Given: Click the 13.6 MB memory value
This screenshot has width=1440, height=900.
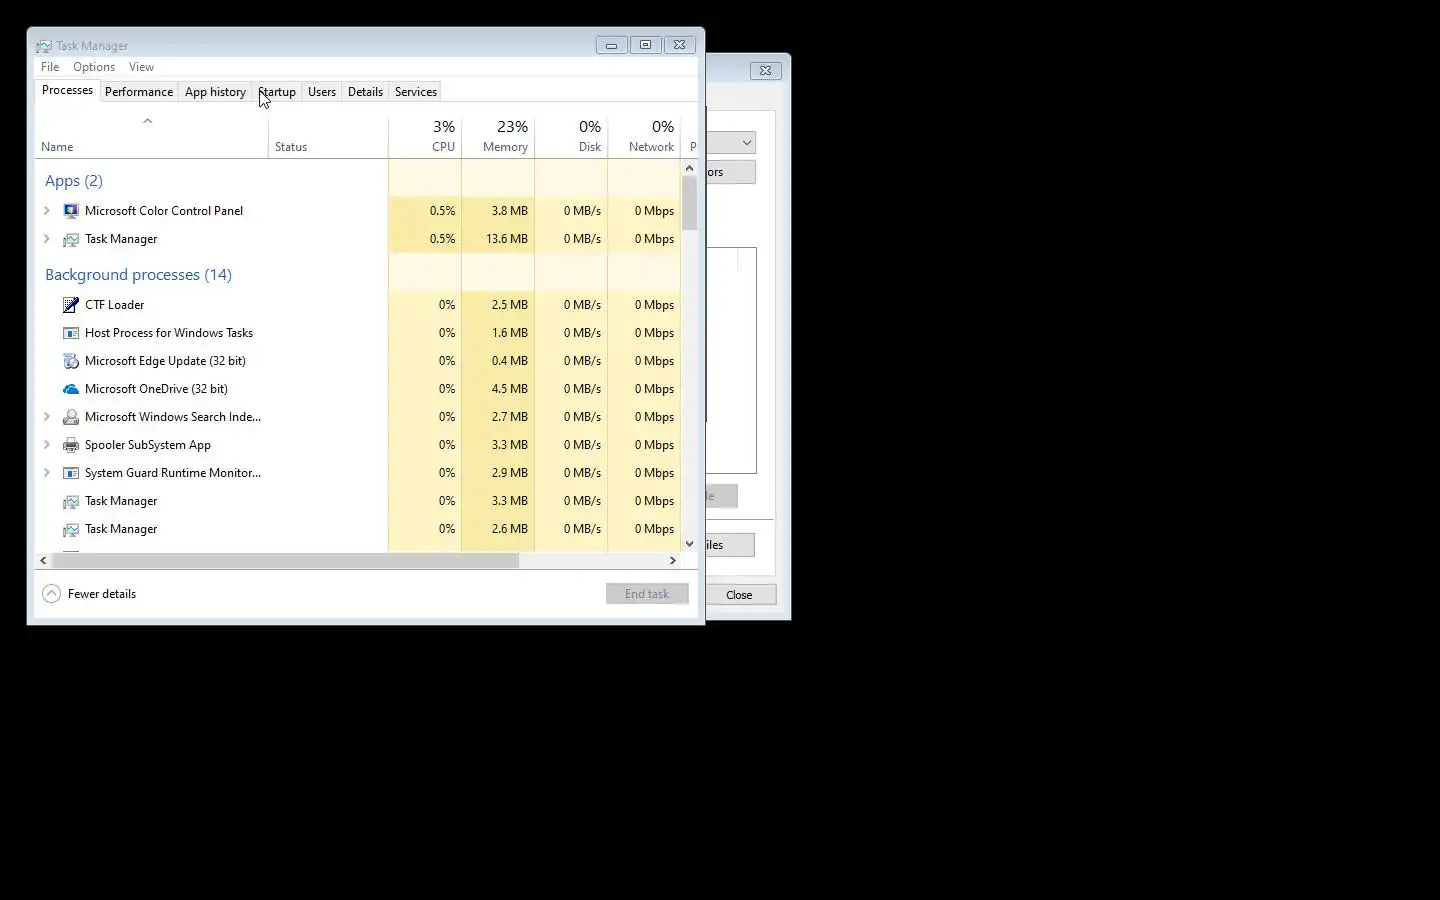Looking at the screenshot, I should (507, 239).
